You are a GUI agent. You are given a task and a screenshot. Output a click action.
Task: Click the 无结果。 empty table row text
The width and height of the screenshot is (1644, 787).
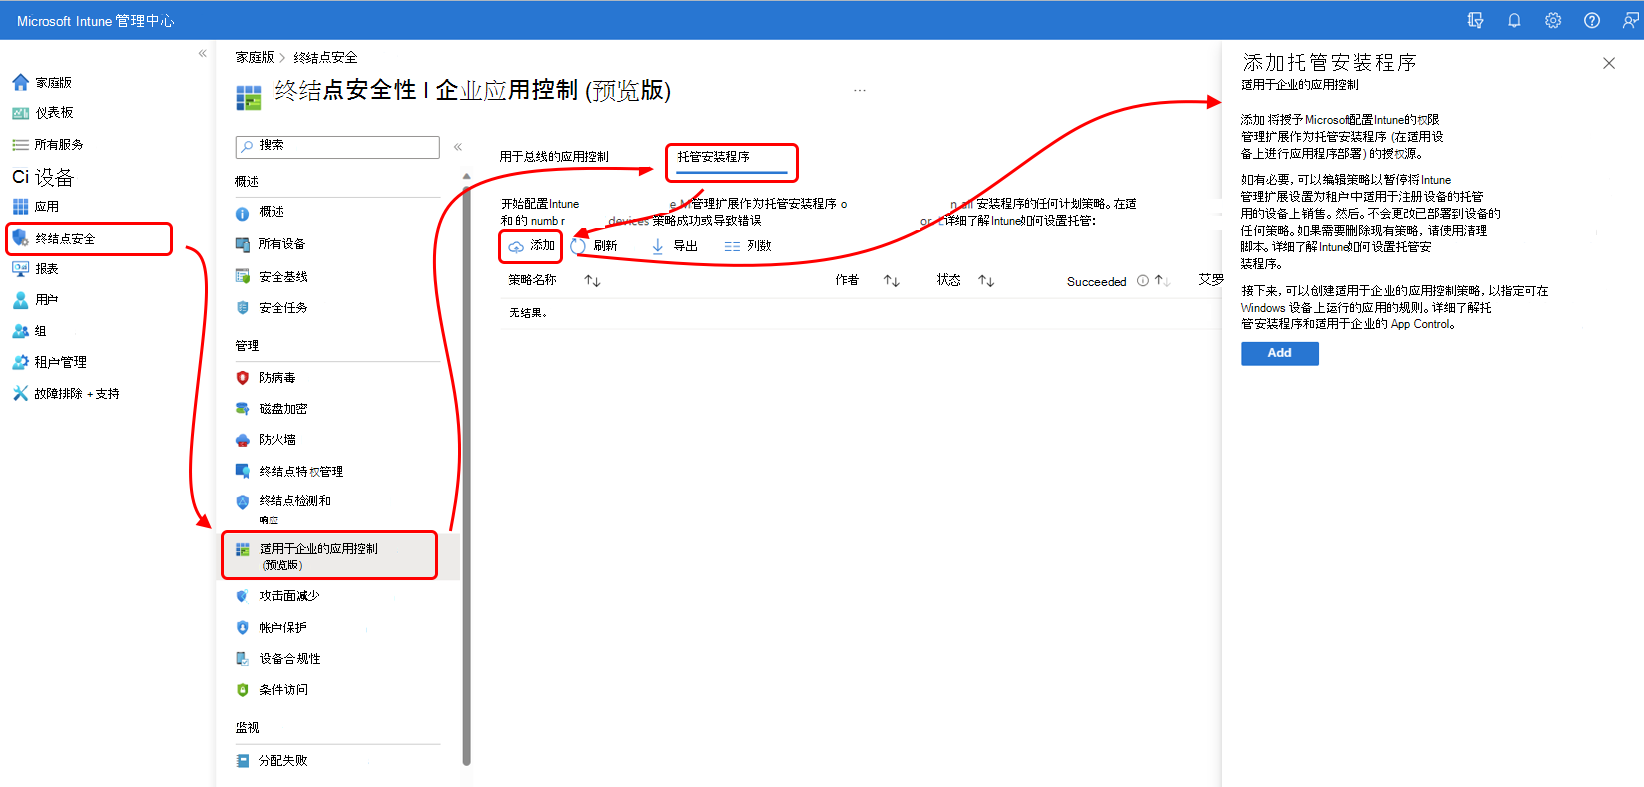[528, 313]
